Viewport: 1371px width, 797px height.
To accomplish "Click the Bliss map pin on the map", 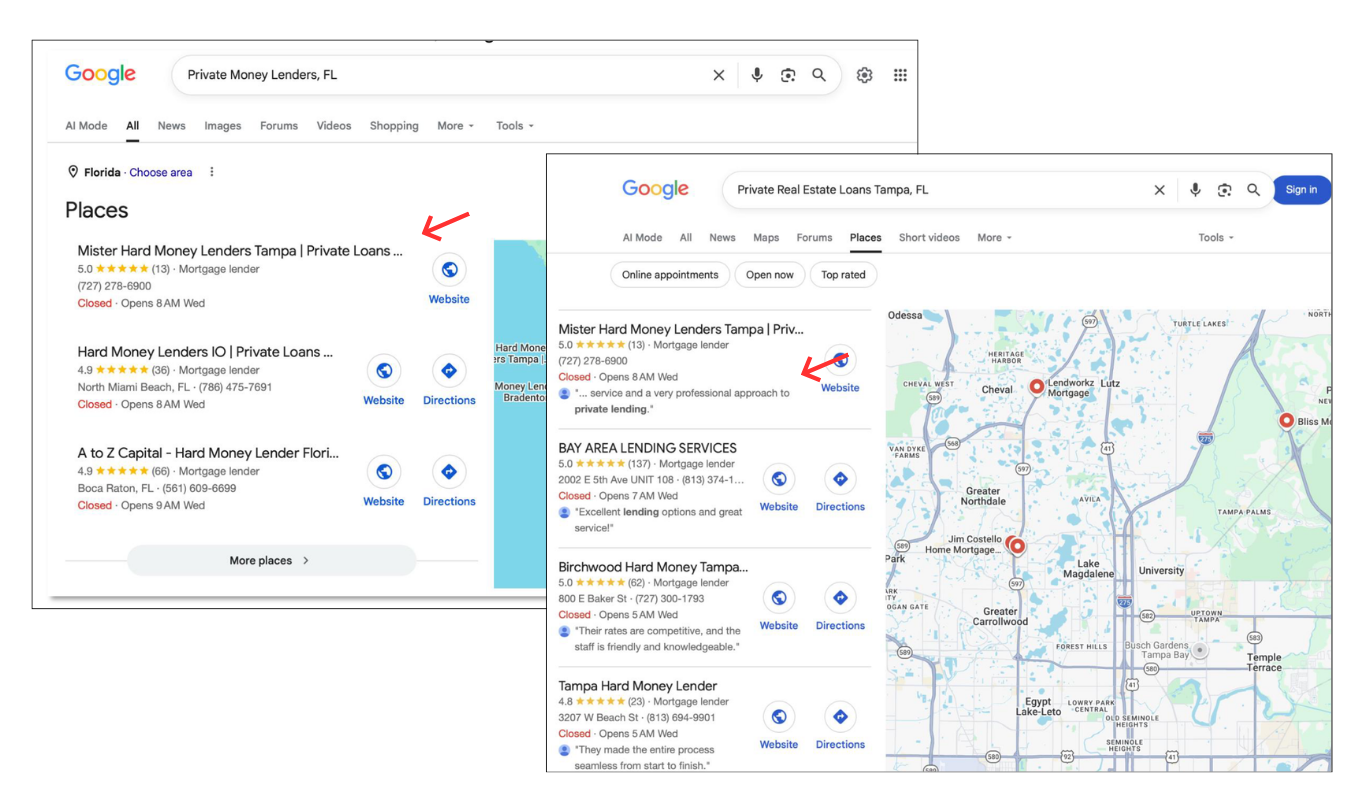I will 1287,421.
